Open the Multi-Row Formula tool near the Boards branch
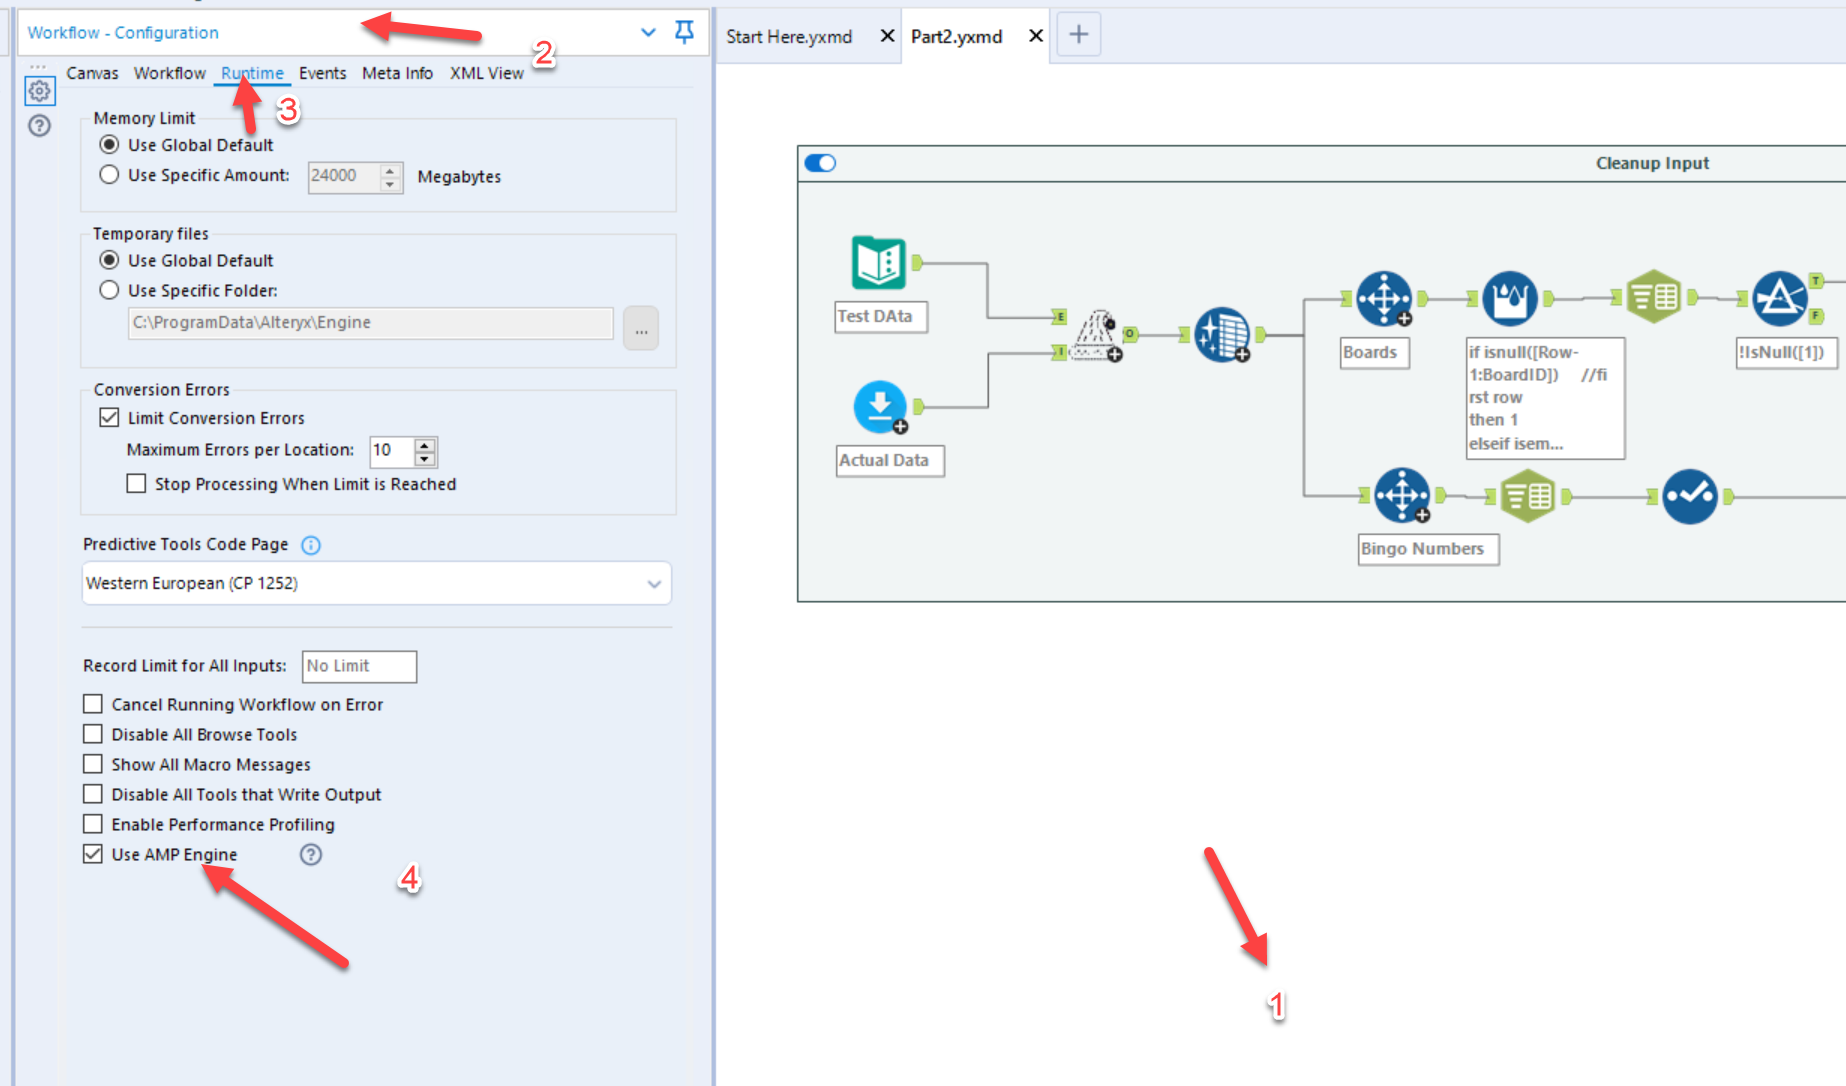This screenshot has height=1086, width=1846. [1510, 298]
